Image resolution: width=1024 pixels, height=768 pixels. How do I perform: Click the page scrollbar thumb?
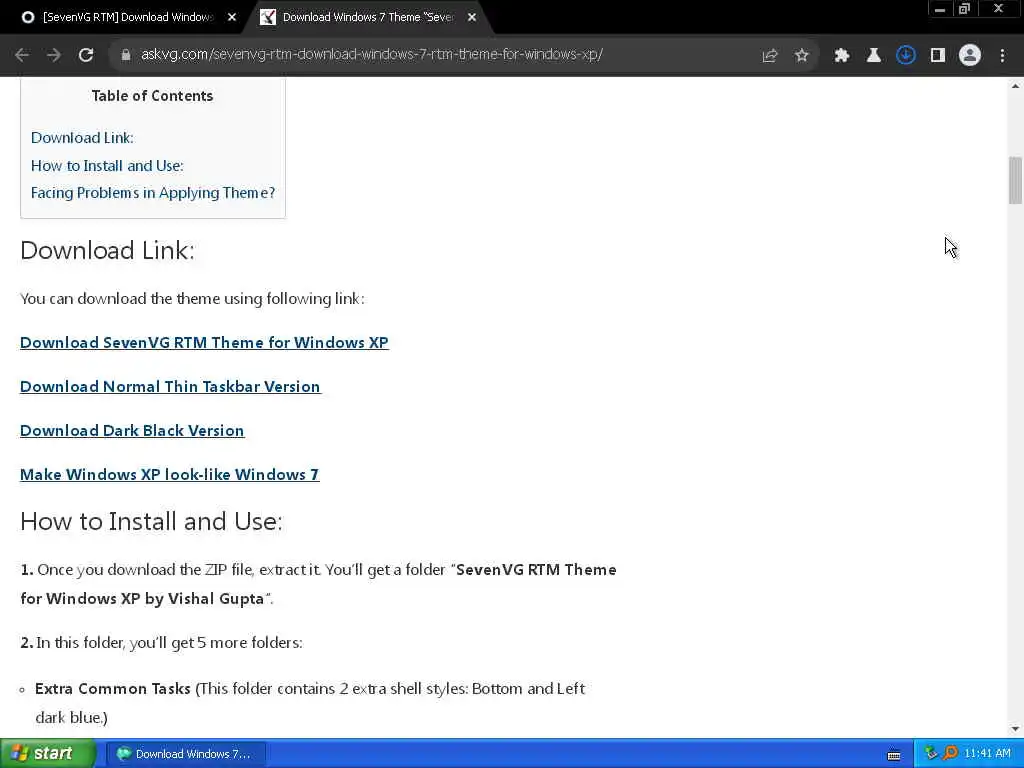click(1015, 180)
